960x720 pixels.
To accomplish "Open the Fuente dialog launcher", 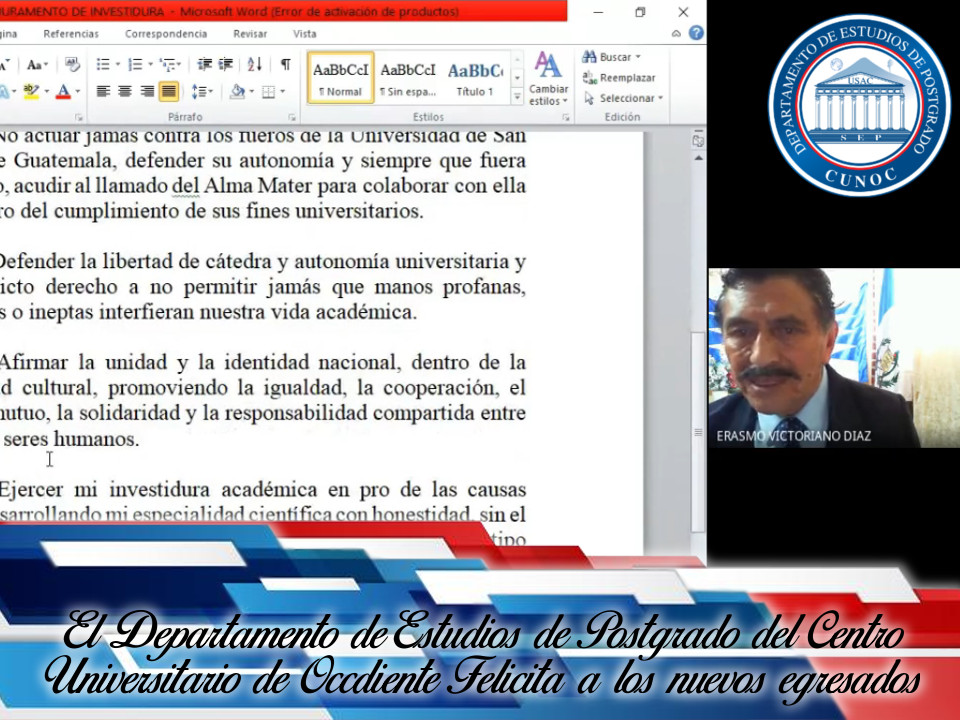I will coord(78,117).
